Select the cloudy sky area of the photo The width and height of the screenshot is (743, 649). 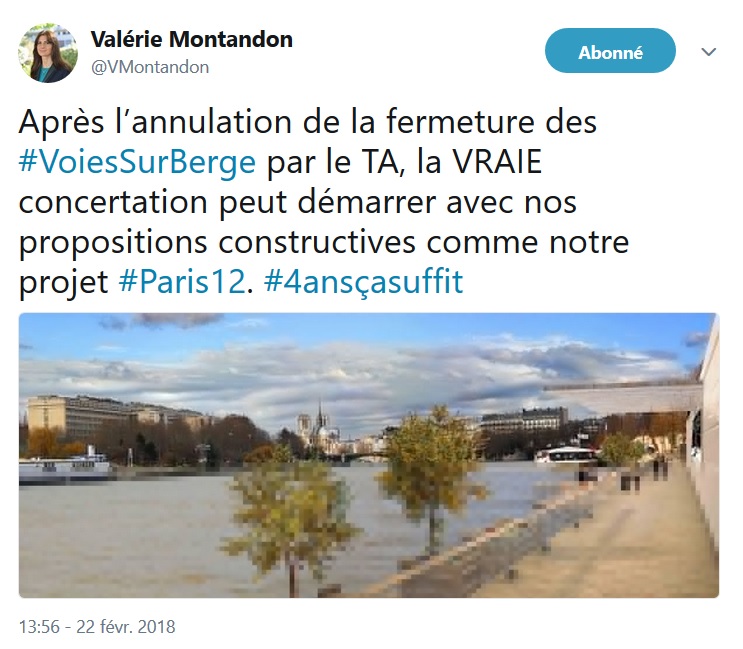click(x=360, y=360)
